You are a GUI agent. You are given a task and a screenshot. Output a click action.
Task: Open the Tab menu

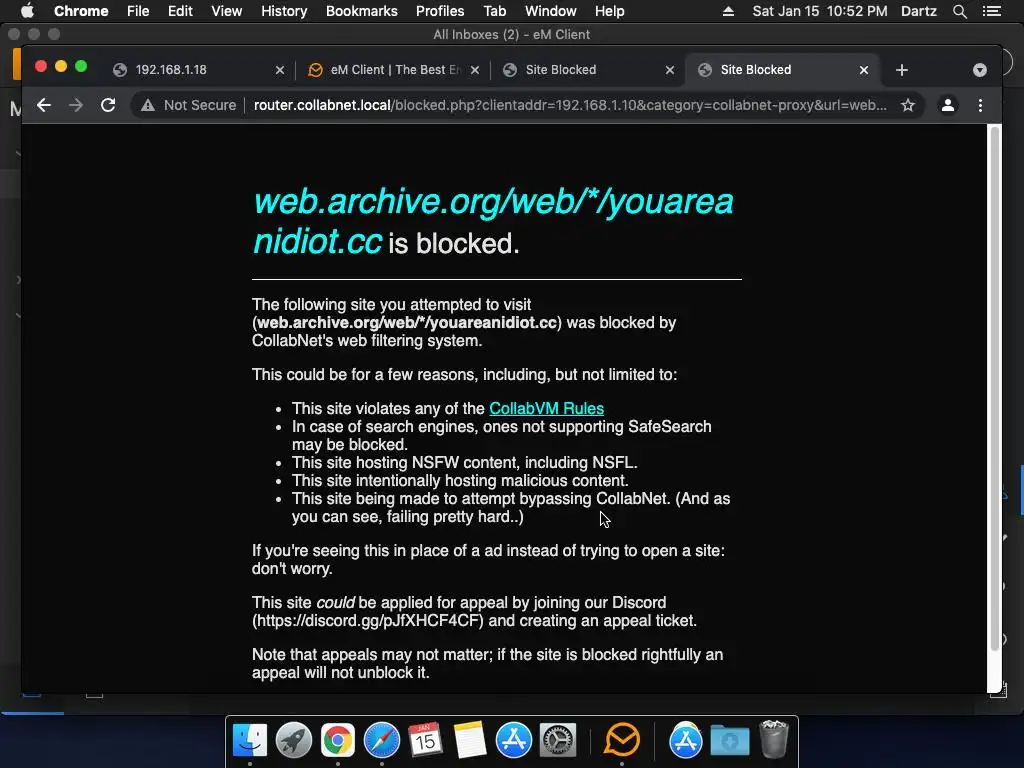[x=494, y=11]
